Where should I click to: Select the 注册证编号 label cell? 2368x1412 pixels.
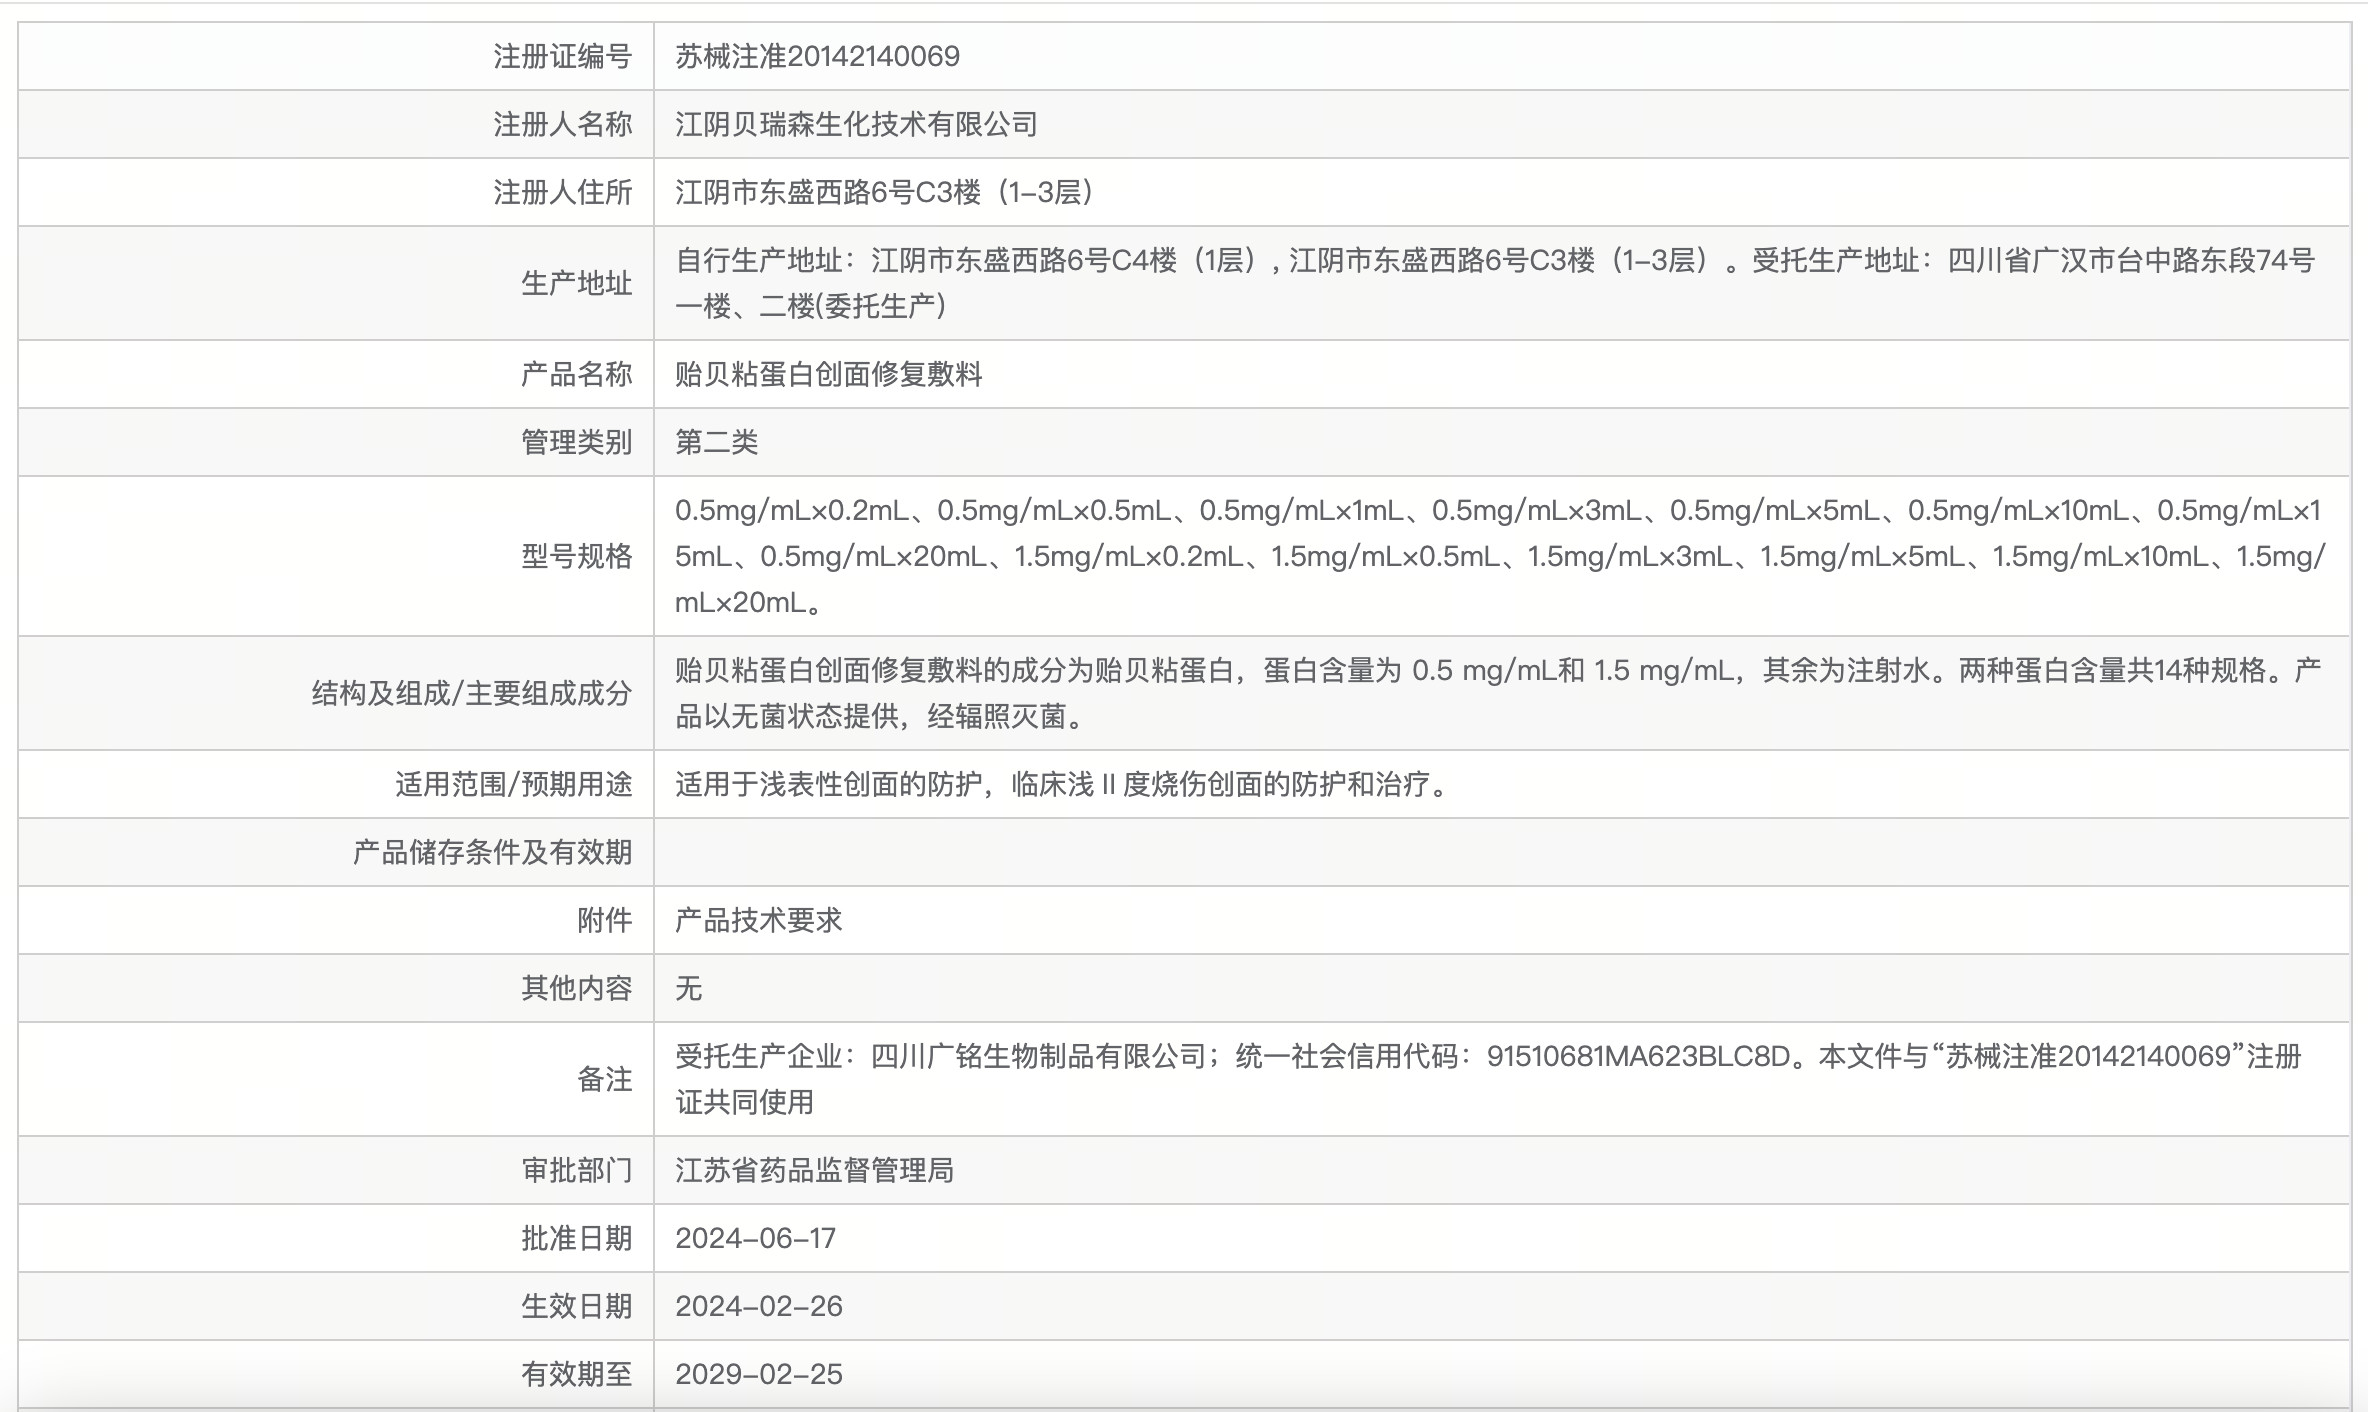(x=336, y=56)
